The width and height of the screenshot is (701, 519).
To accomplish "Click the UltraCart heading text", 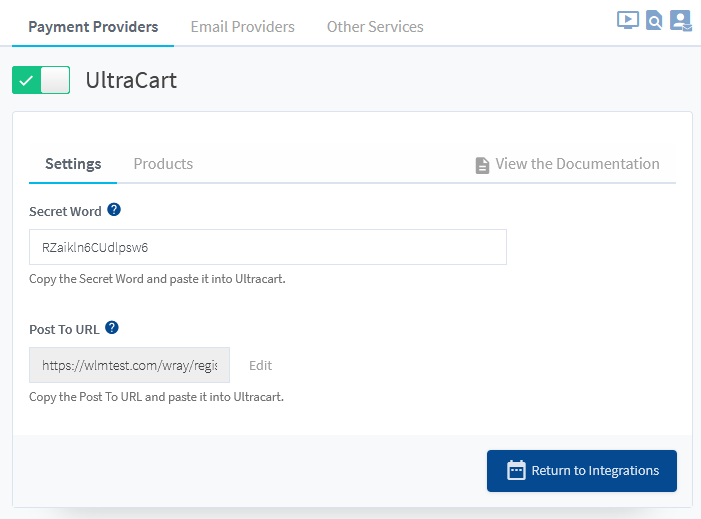I will [131, 80].
